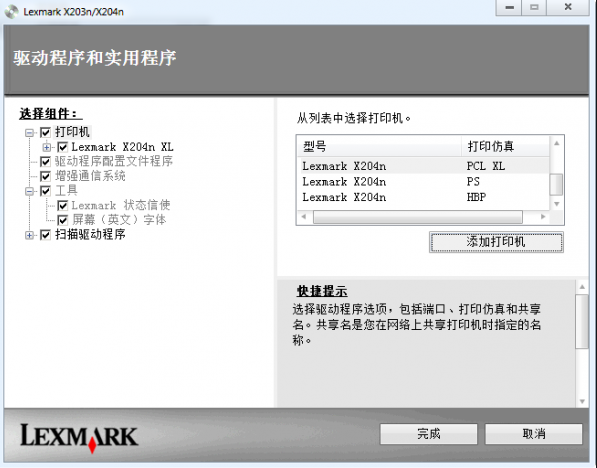
Task: Toggle the 屏幕（英文）字体 checkbox
Action: (x=62, y=220)
